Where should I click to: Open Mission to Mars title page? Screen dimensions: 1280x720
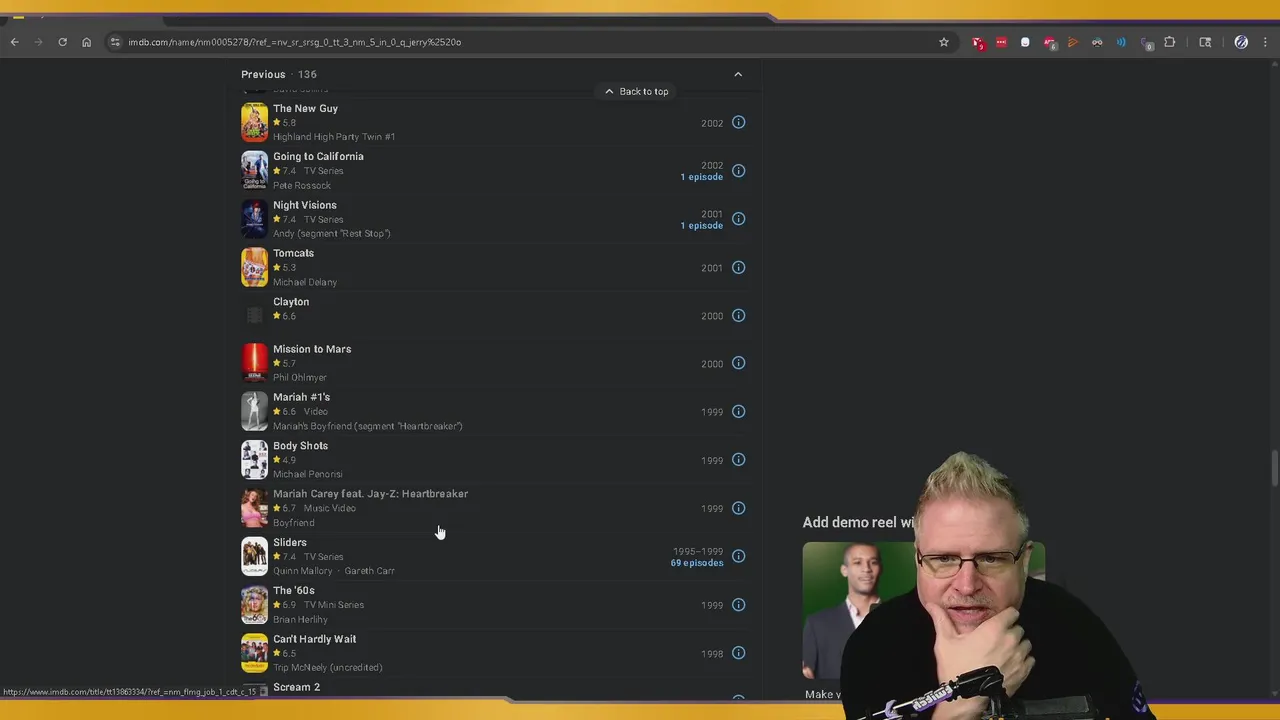tap(312, 349)
